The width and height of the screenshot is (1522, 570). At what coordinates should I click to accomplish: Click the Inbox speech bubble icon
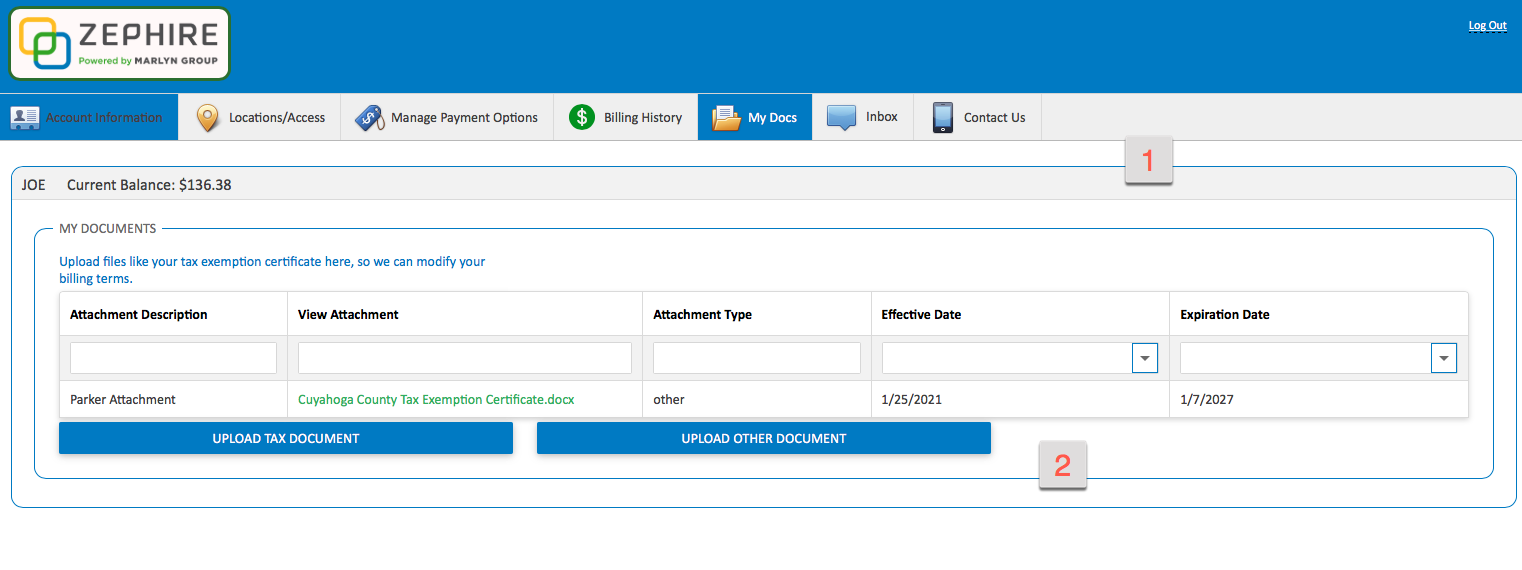(x=841, y=117)
